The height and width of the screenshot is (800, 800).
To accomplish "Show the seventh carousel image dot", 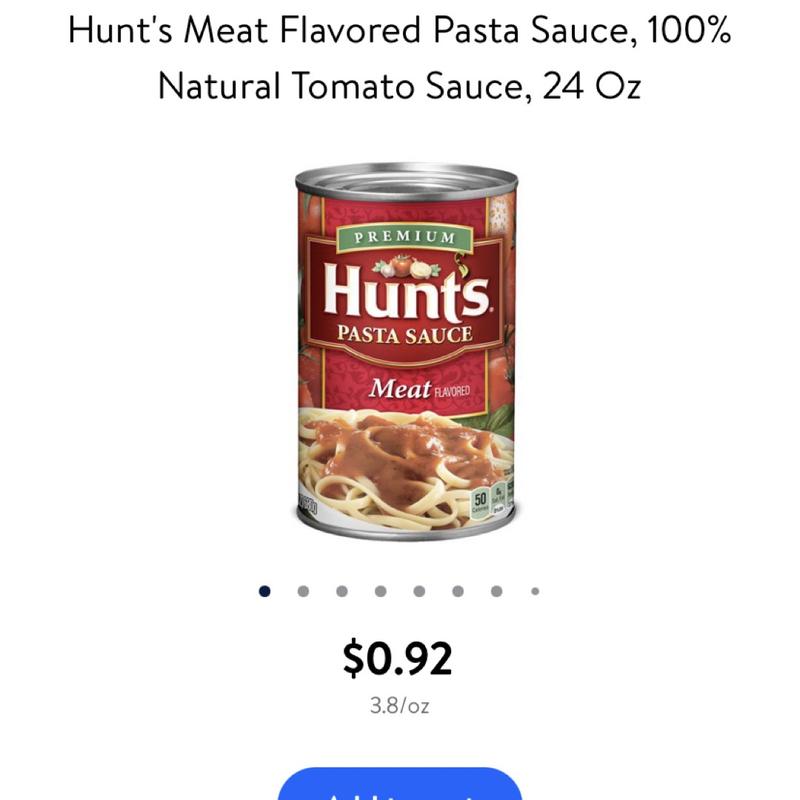I will (x=496, y=591).
